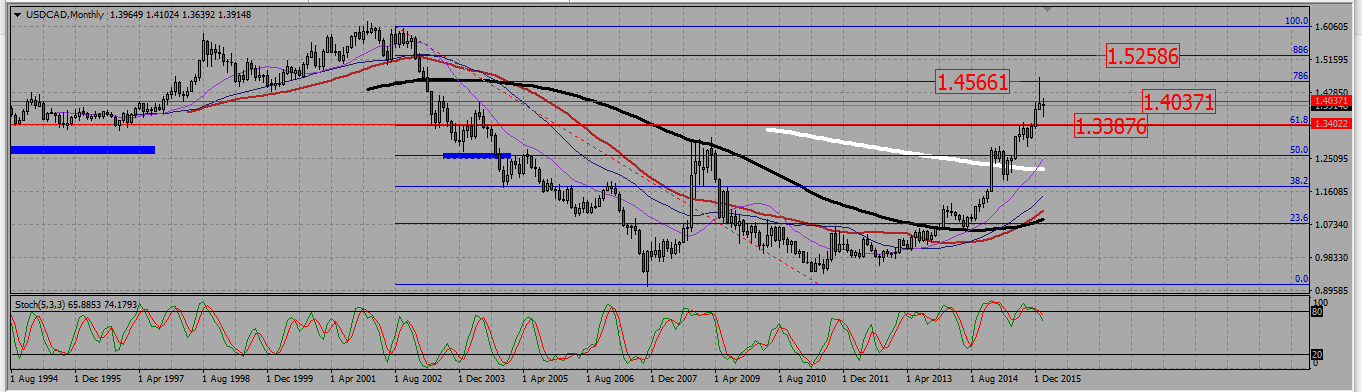Select the 1.33876 red price label
Screen dimensions: 1362x392
coord(1110,126)
